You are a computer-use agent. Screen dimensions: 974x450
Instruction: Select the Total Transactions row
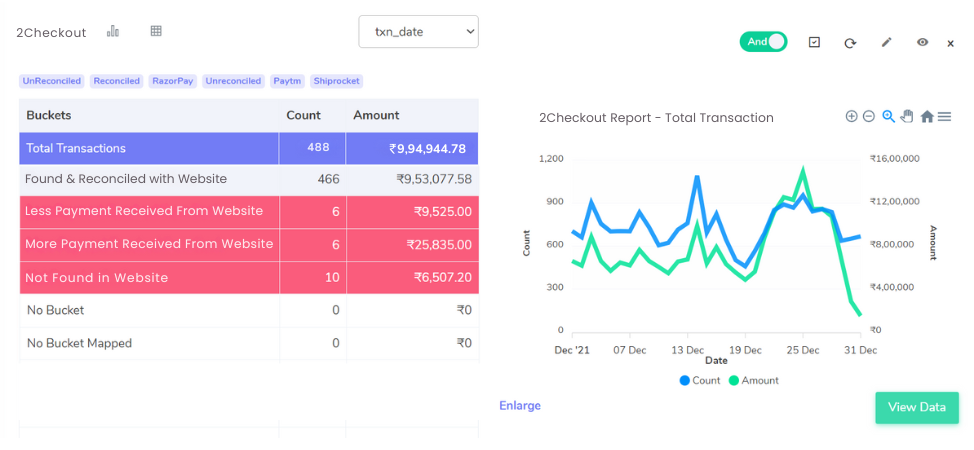pos(249,148)
